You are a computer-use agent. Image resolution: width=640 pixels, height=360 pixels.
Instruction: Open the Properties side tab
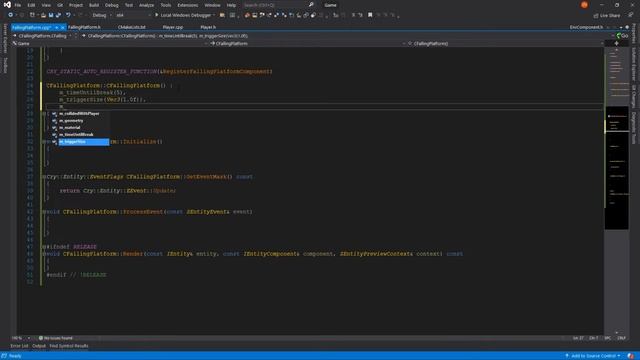tap(634, 33)
